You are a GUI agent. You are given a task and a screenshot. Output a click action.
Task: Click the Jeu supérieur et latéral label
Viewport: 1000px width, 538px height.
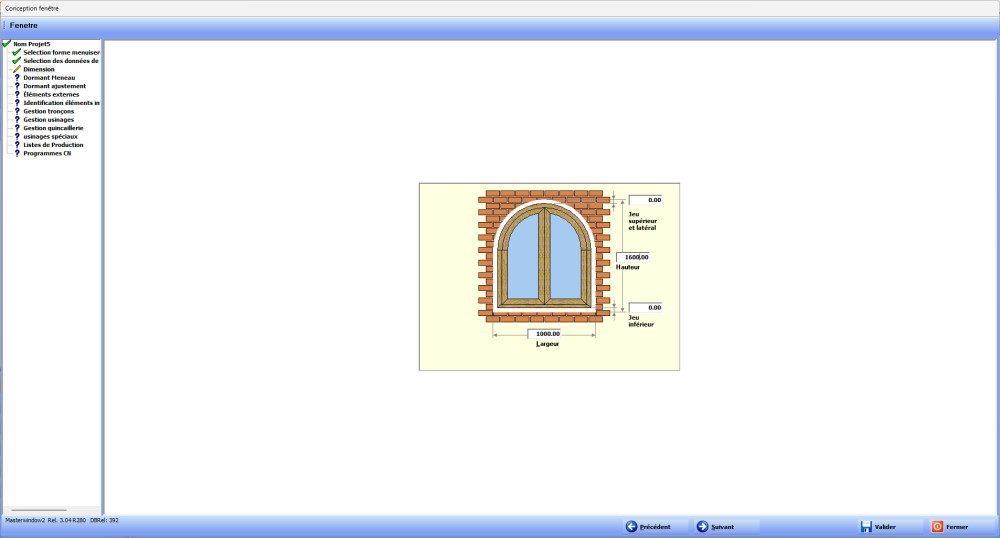(x=642, y=221)
